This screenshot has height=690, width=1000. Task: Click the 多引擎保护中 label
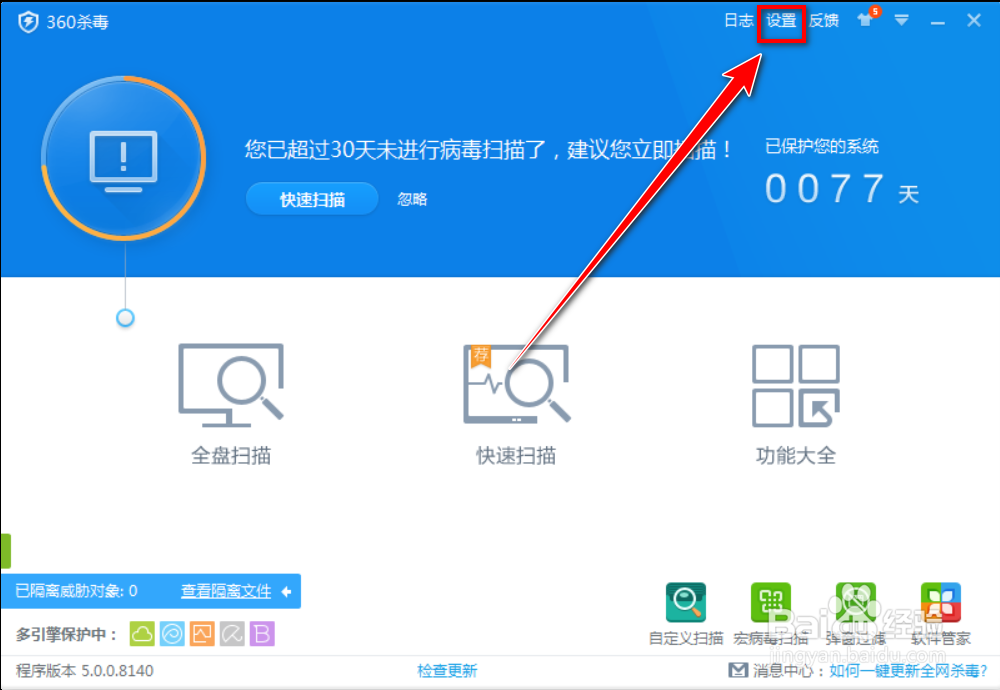tap(67, 635)
